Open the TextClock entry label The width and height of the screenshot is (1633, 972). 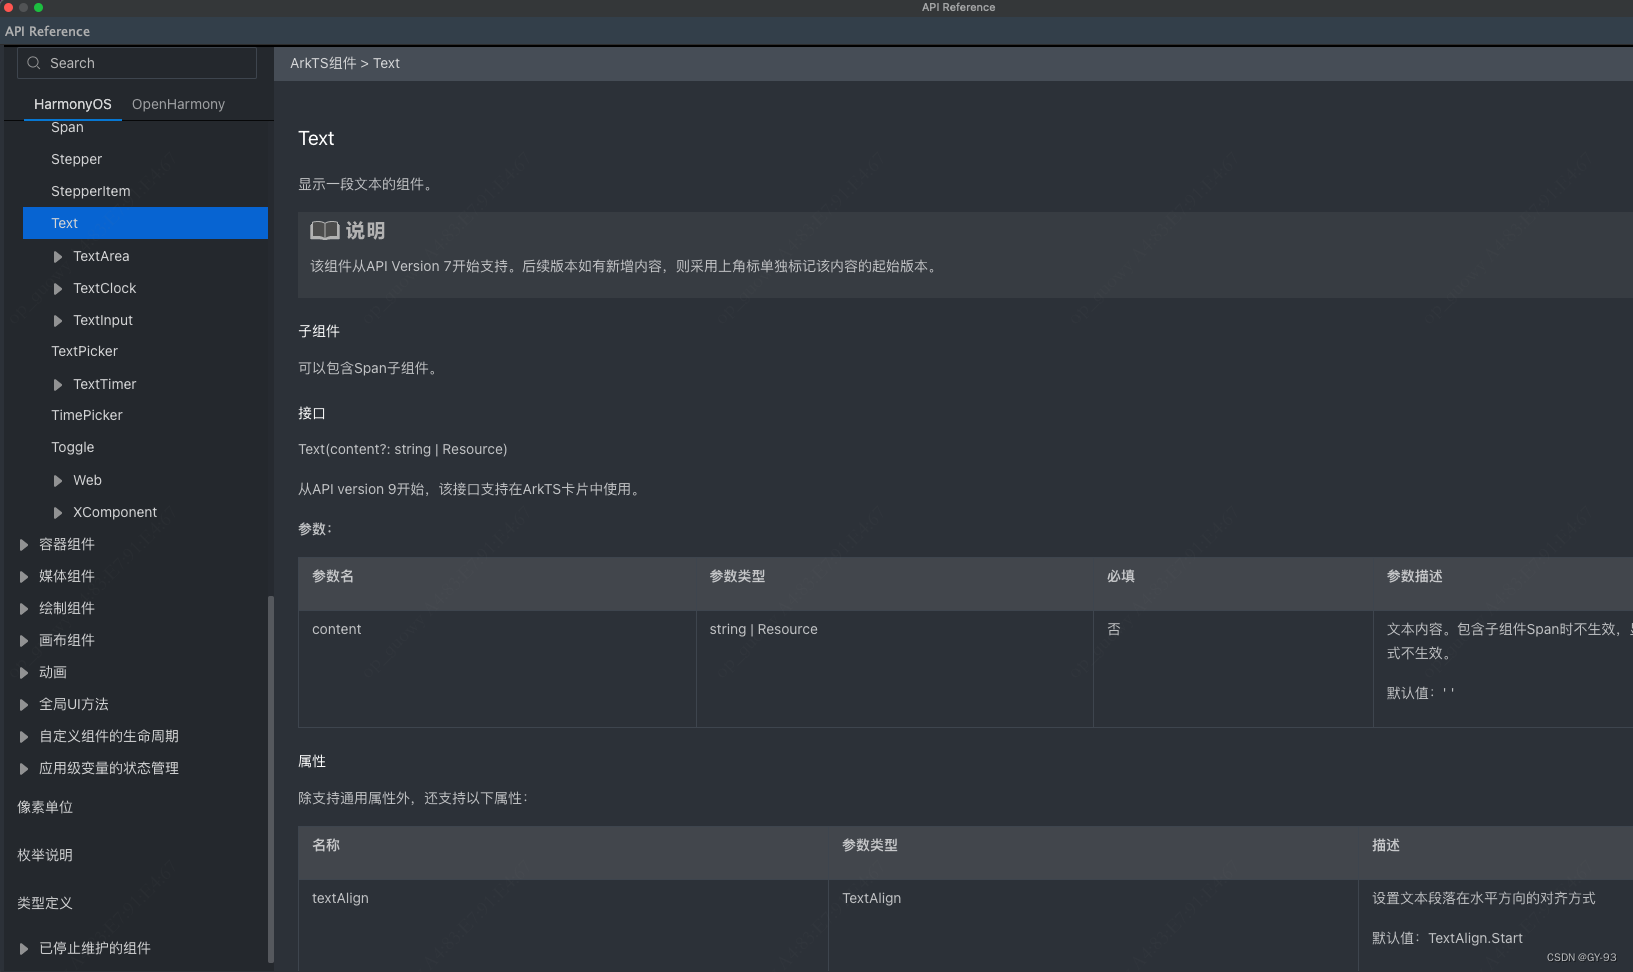coord(104,288)
